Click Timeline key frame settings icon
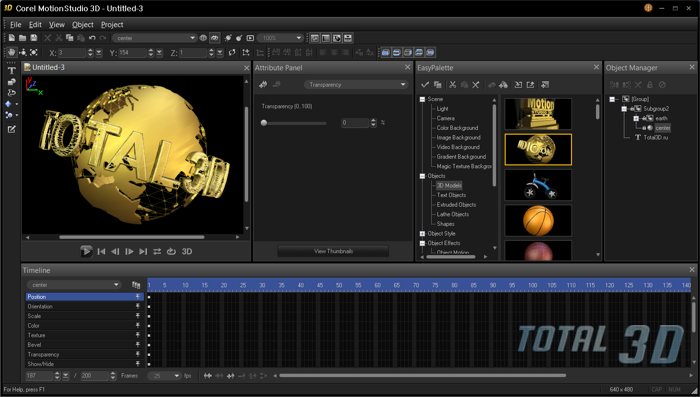 [136, 285]
